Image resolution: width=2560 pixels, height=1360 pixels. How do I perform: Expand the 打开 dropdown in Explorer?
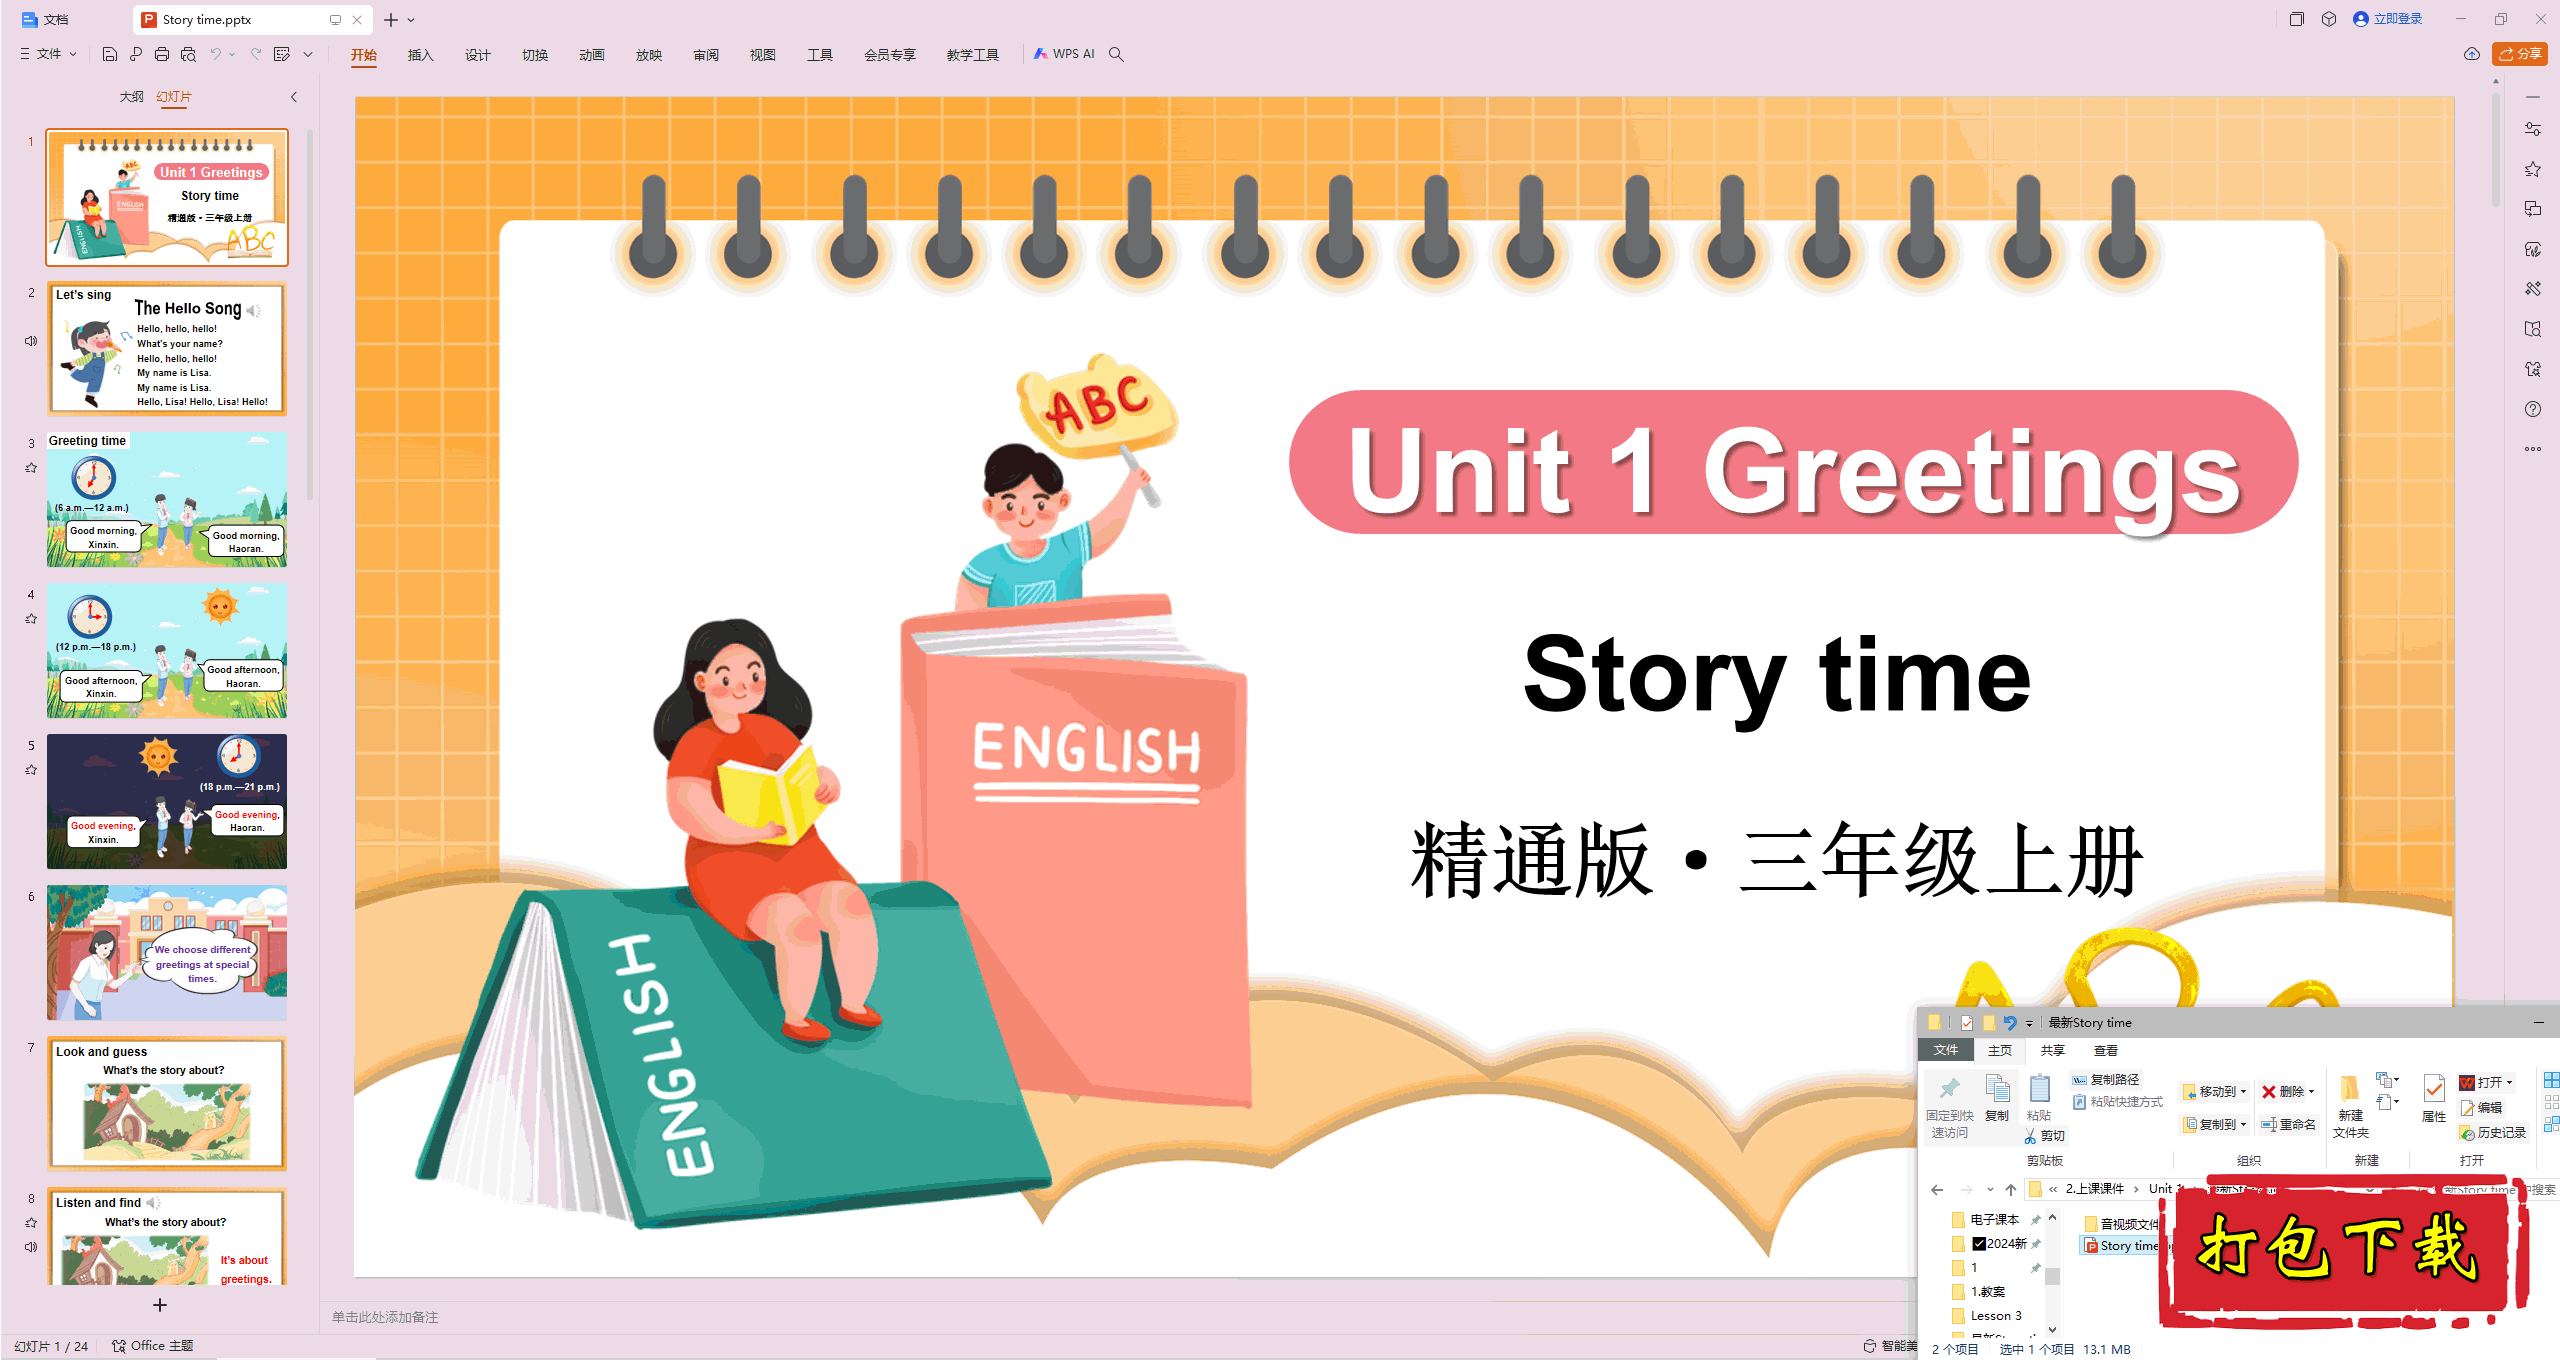[2509, 1083]
